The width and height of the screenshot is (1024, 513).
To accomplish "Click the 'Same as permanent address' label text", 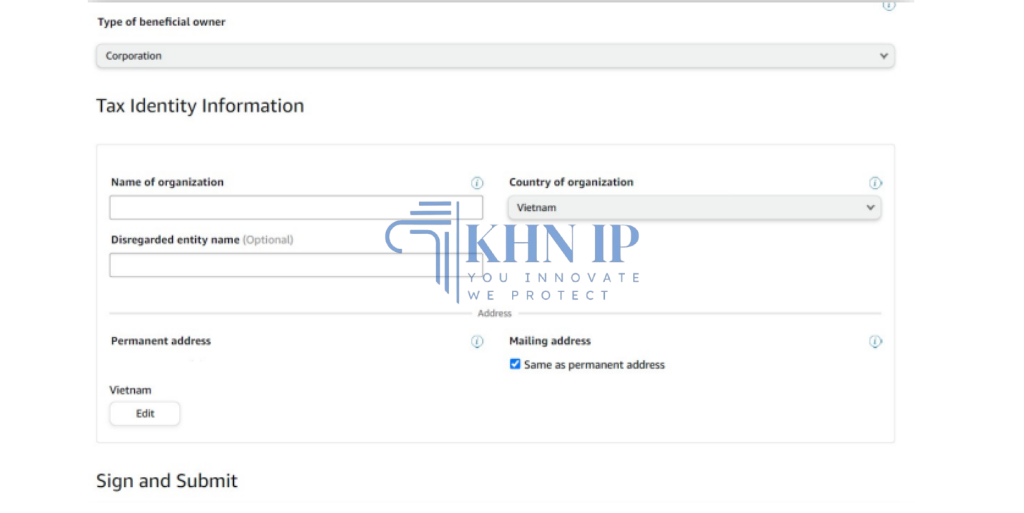I will click(594, 365).
